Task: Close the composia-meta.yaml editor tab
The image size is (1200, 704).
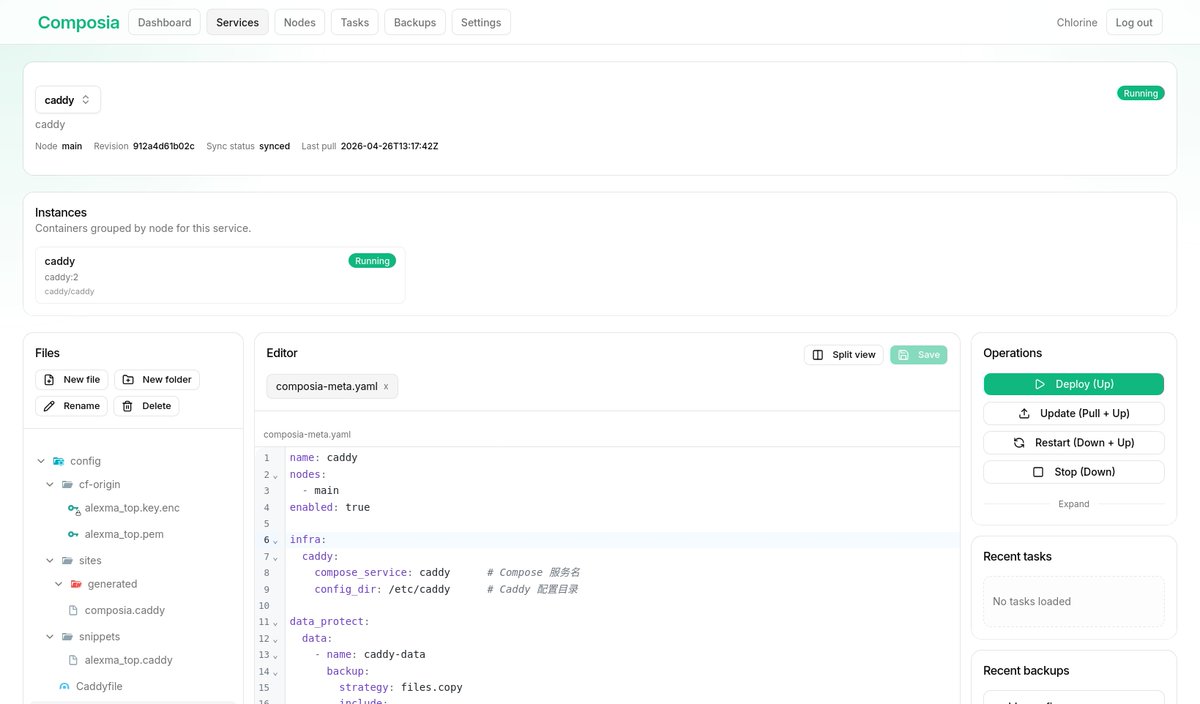Action: [386, 386]
